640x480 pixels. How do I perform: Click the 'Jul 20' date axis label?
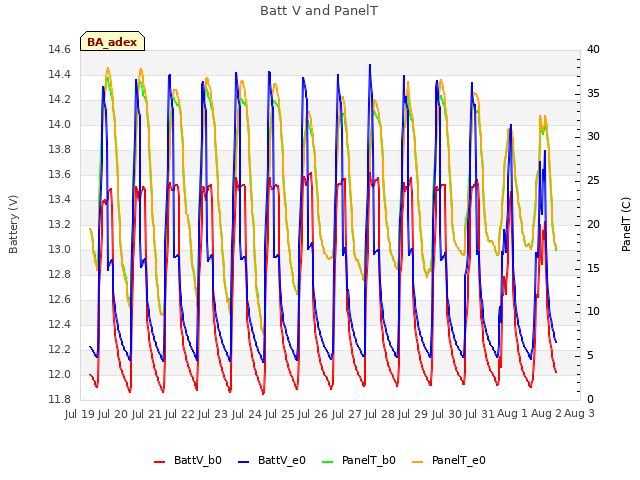coord(113,414)
